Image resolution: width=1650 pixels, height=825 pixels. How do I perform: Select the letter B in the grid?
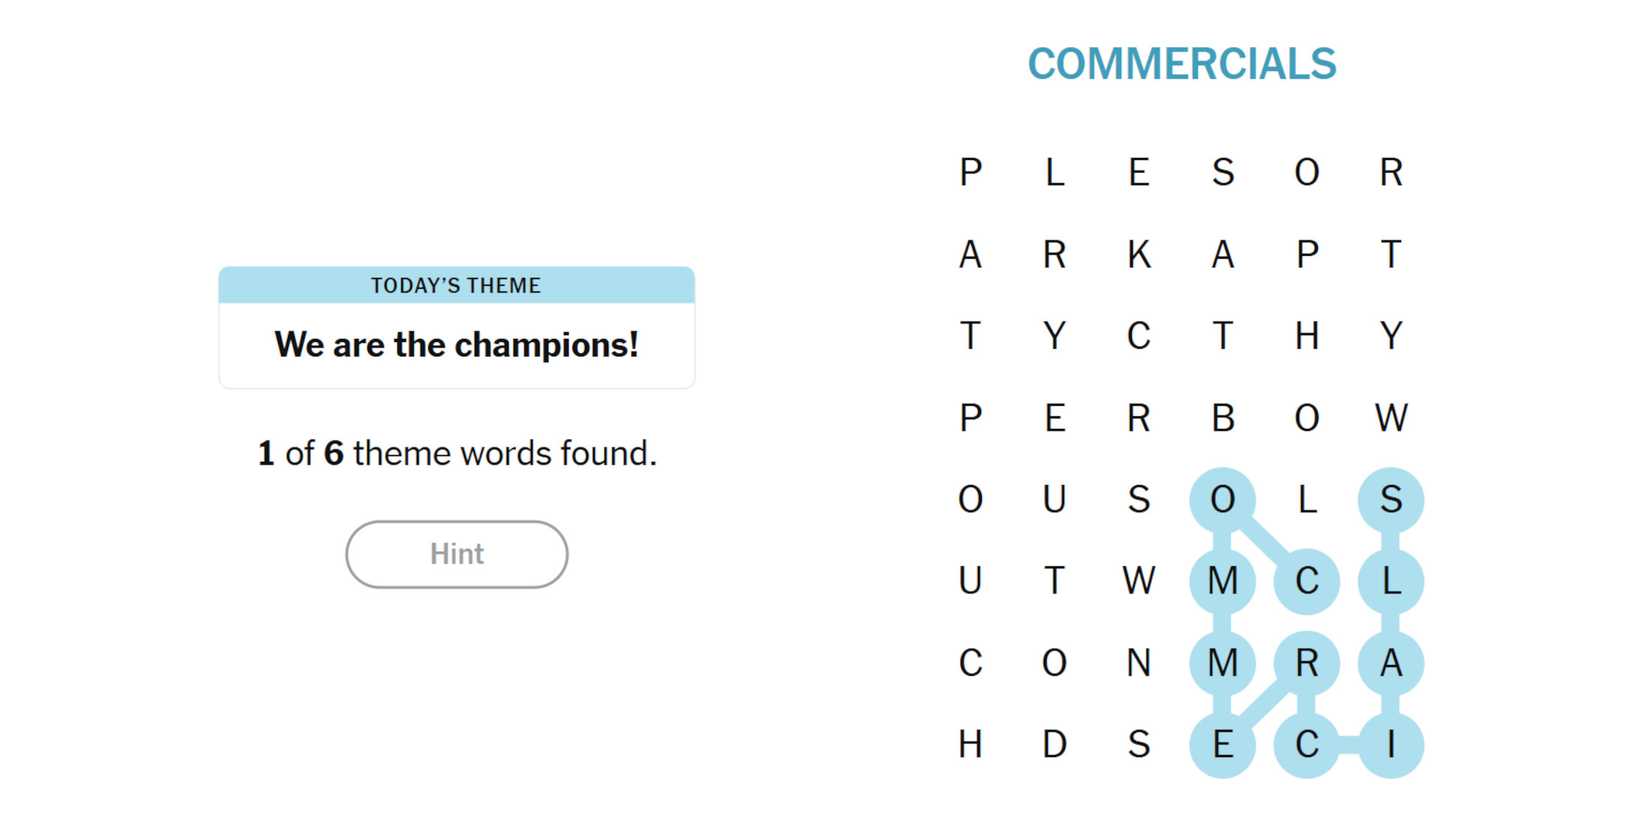tap(1222, 418)
